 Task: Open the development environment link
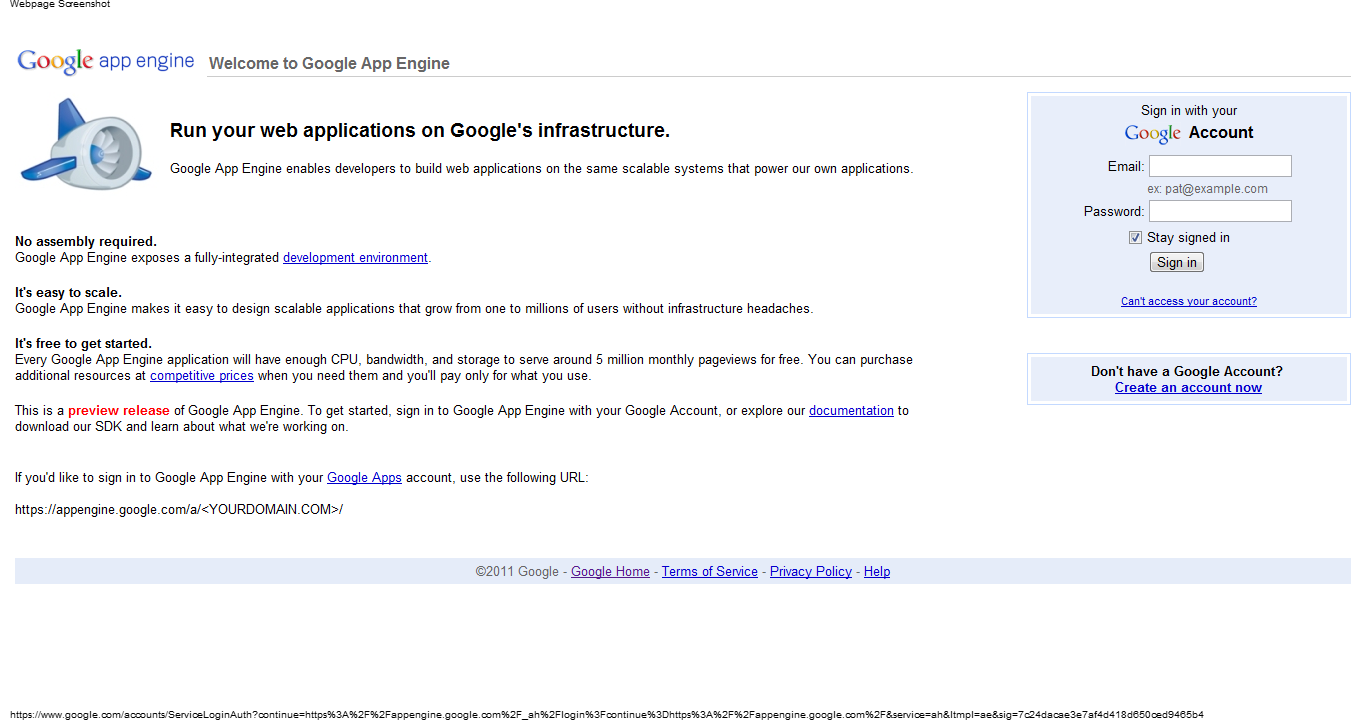(x=355, y=258)
